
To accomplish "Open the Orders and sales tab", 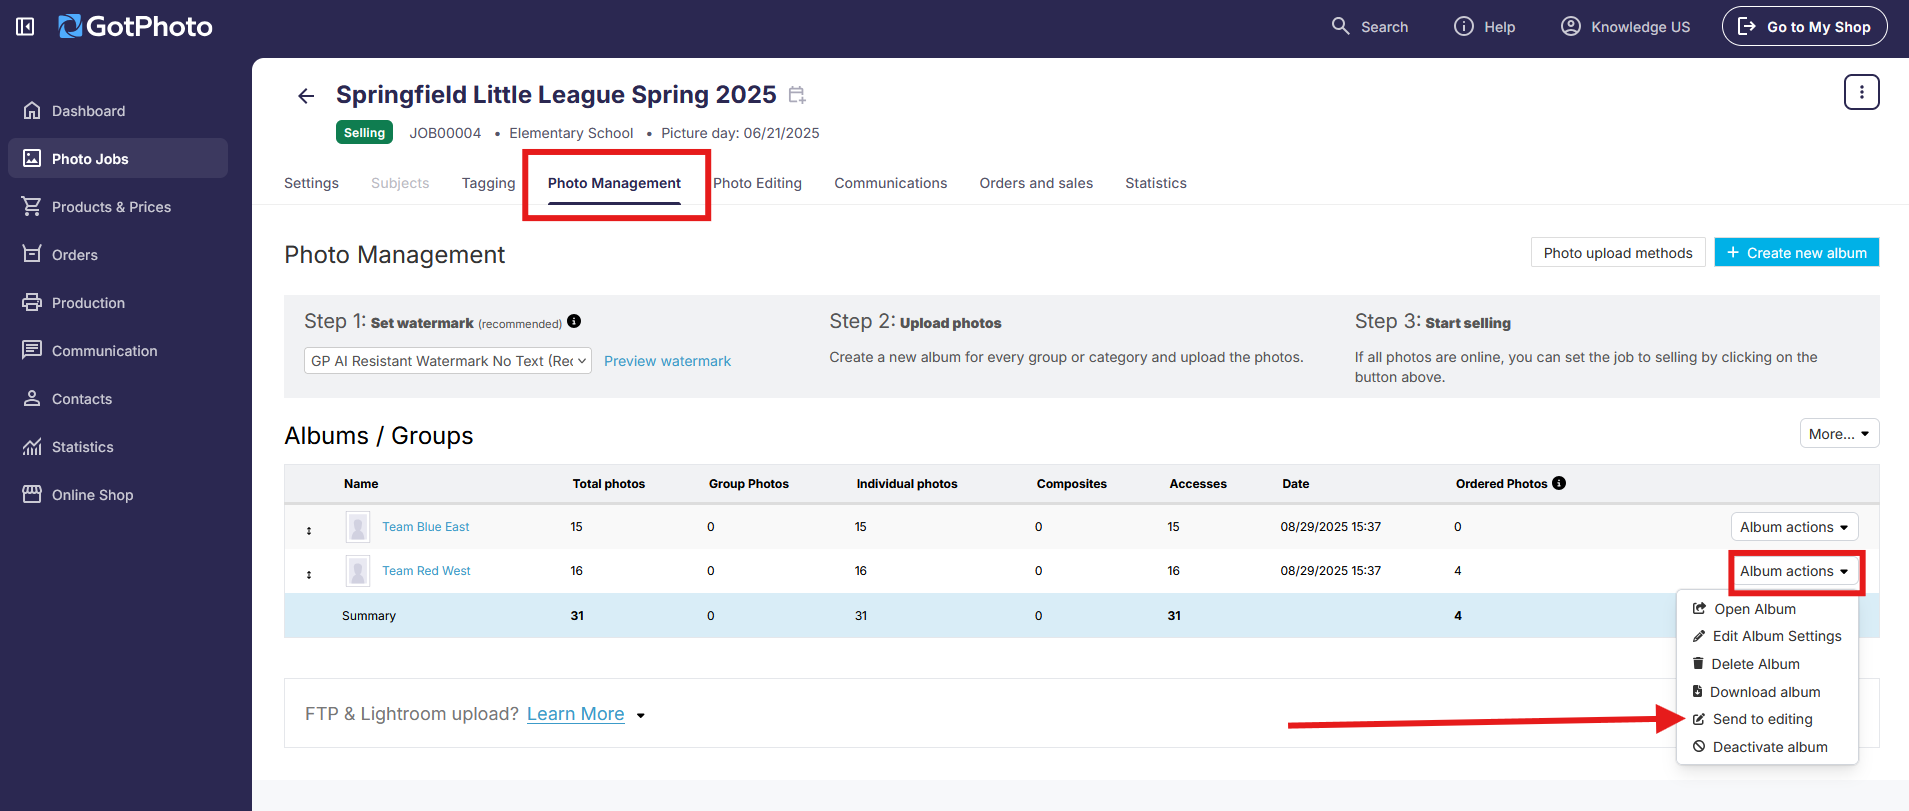I will coord(1036,183).
